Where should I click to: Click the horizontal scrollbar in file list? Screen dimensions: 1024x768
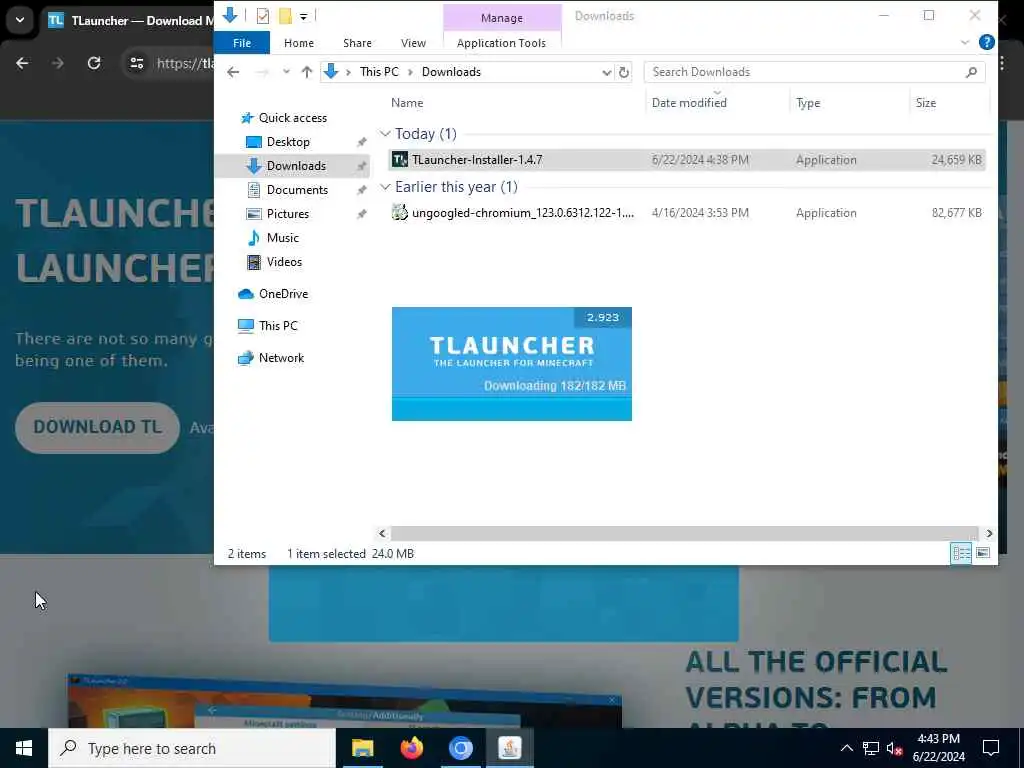684,534
